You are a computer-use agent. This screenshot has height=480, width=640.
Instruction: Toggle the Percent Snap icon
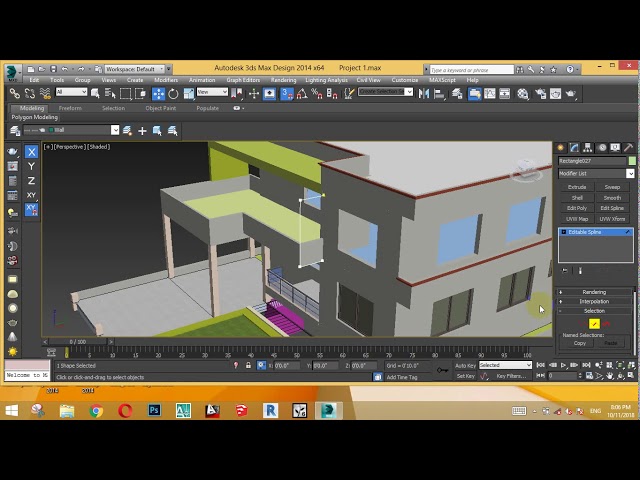coord(317,94)
